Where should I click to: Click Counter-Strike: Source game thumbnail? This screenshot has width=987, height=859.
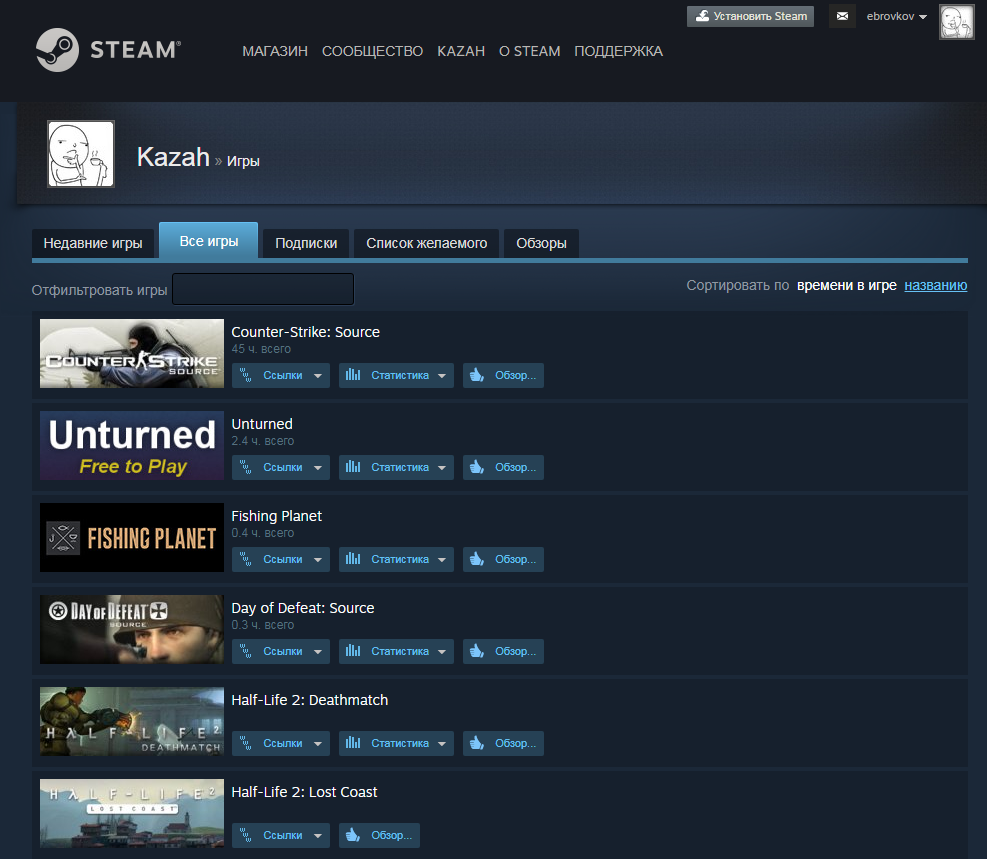[x=132, y=353]
